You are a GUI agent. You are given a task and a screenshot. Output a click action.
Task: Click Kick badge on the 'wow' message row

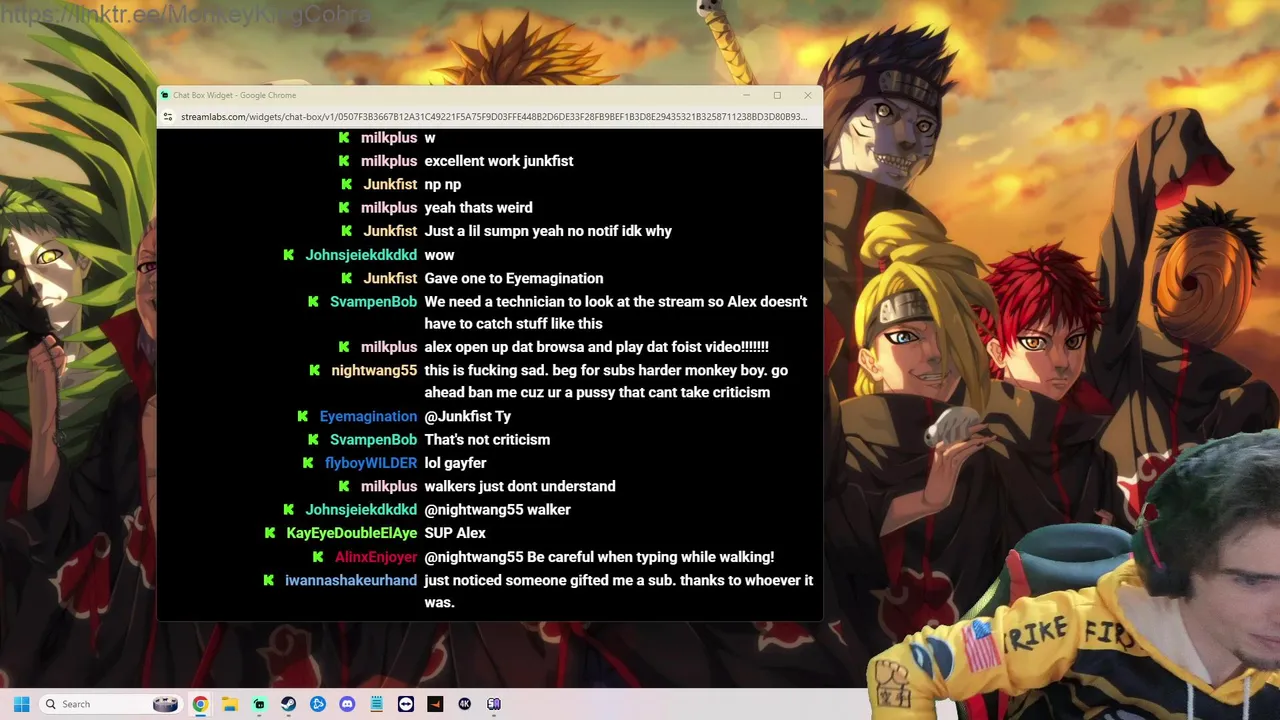click(289, 255)
